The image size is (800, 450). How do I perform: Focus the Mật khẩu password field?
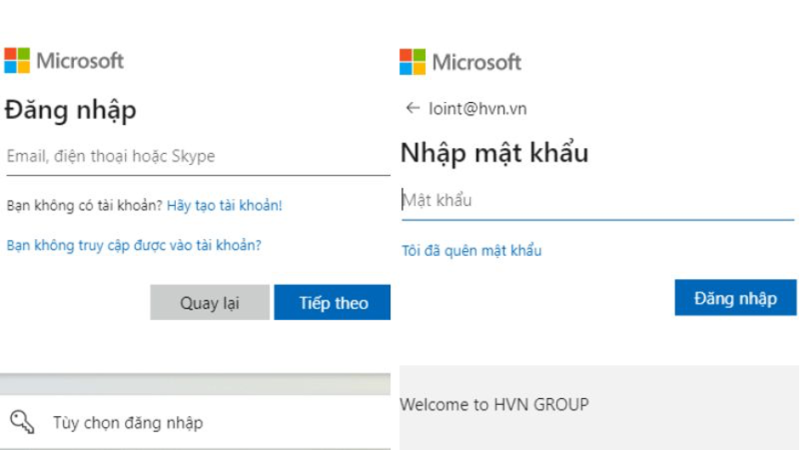click(x=598, y=201)
